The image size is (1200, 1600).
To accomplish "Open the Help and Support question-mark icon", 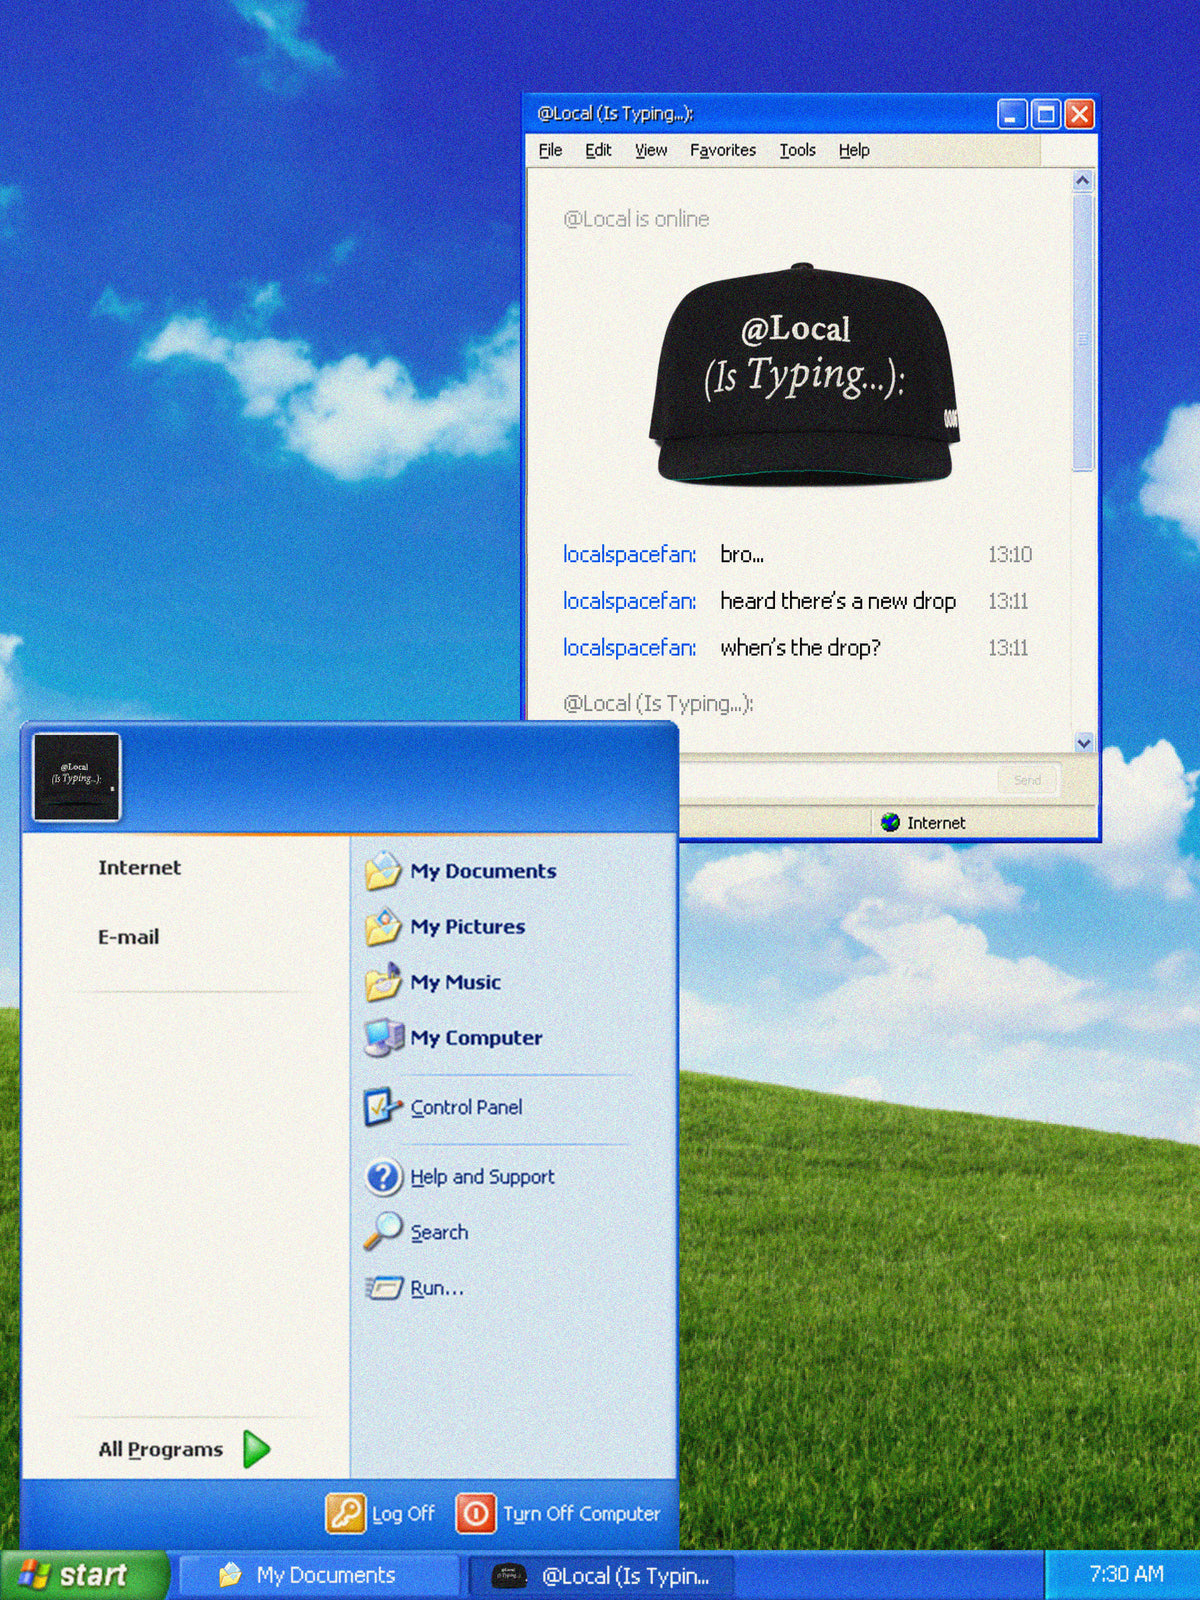I will coord(383,1177).
